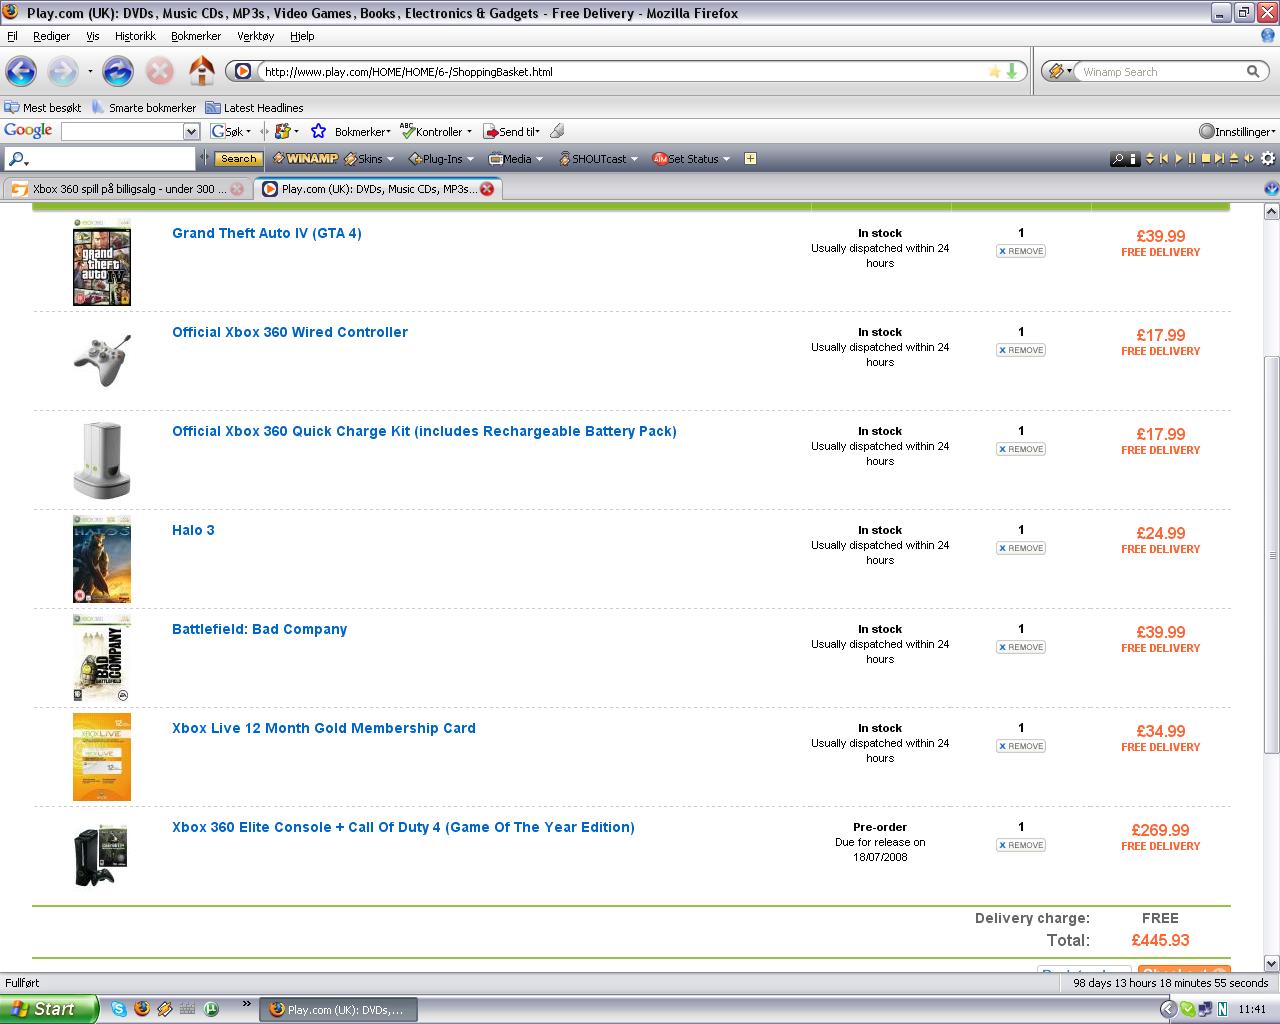Open the Fil menu
The height and width of the screenshot is (1024, 1280).
[x=12, y=36]
